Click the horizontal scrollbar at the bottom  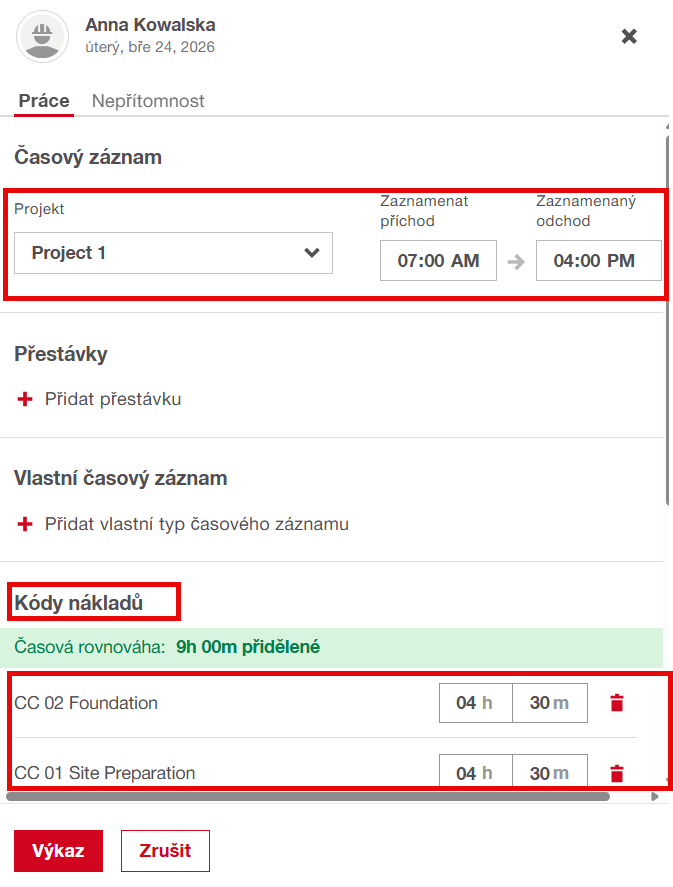307,797
